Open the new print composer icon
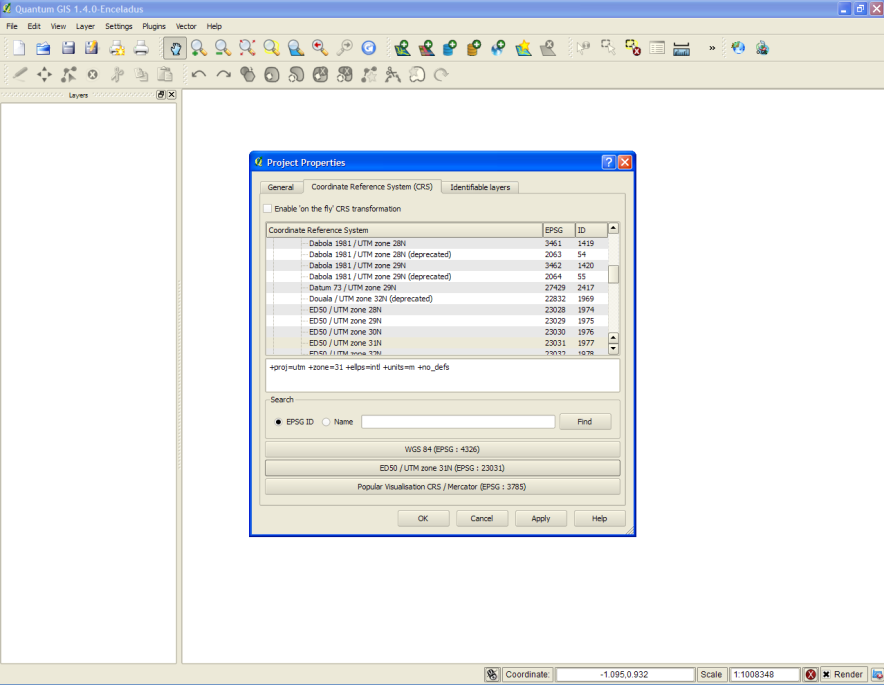Screen dimensions: 884x685 point(117,48)
